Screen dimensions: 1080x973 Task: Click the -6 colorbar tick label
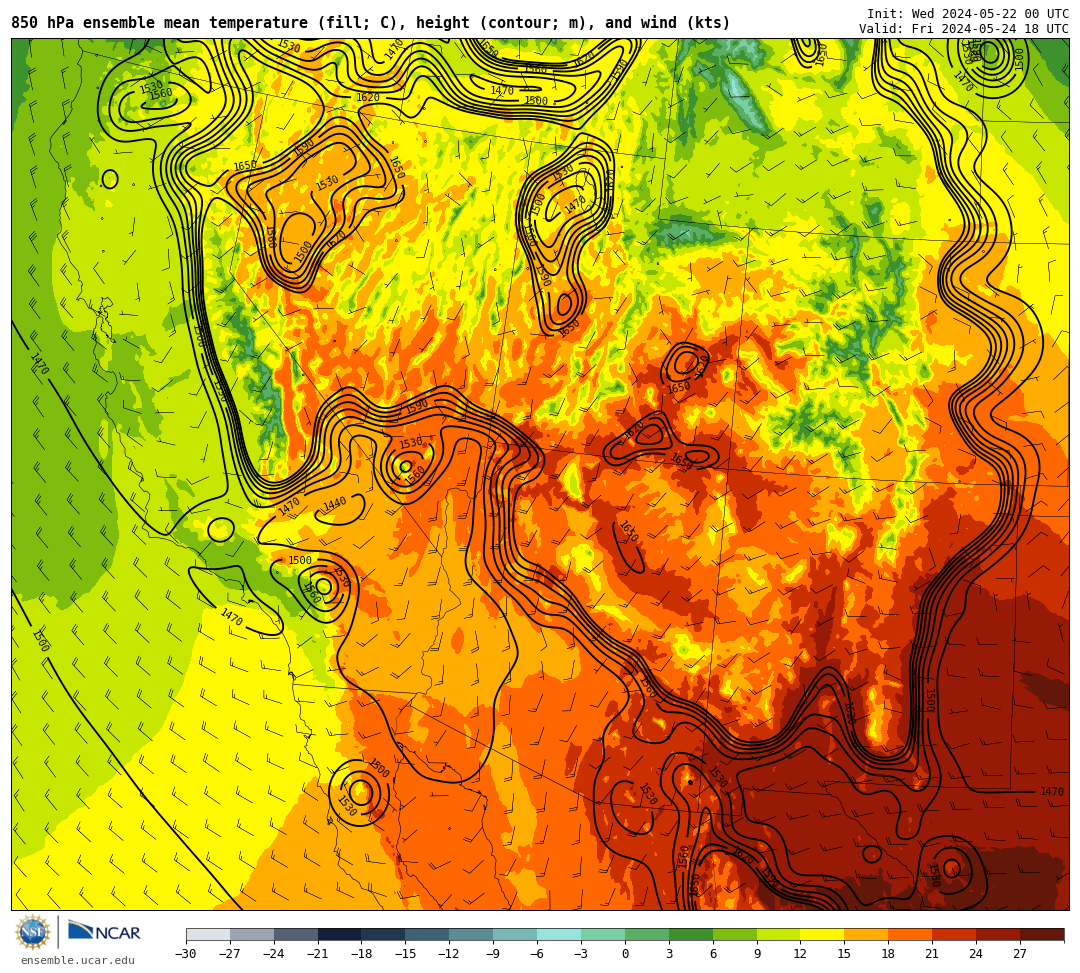click(x=537, y=954)
